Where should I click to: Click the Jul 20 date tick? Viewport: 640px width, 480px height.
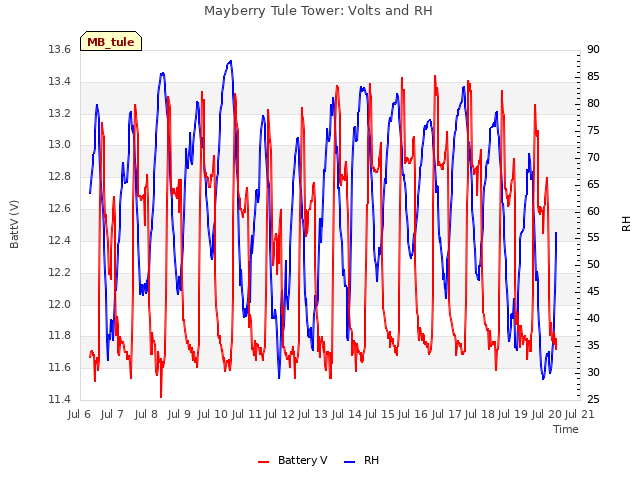[x=547, y=415]
